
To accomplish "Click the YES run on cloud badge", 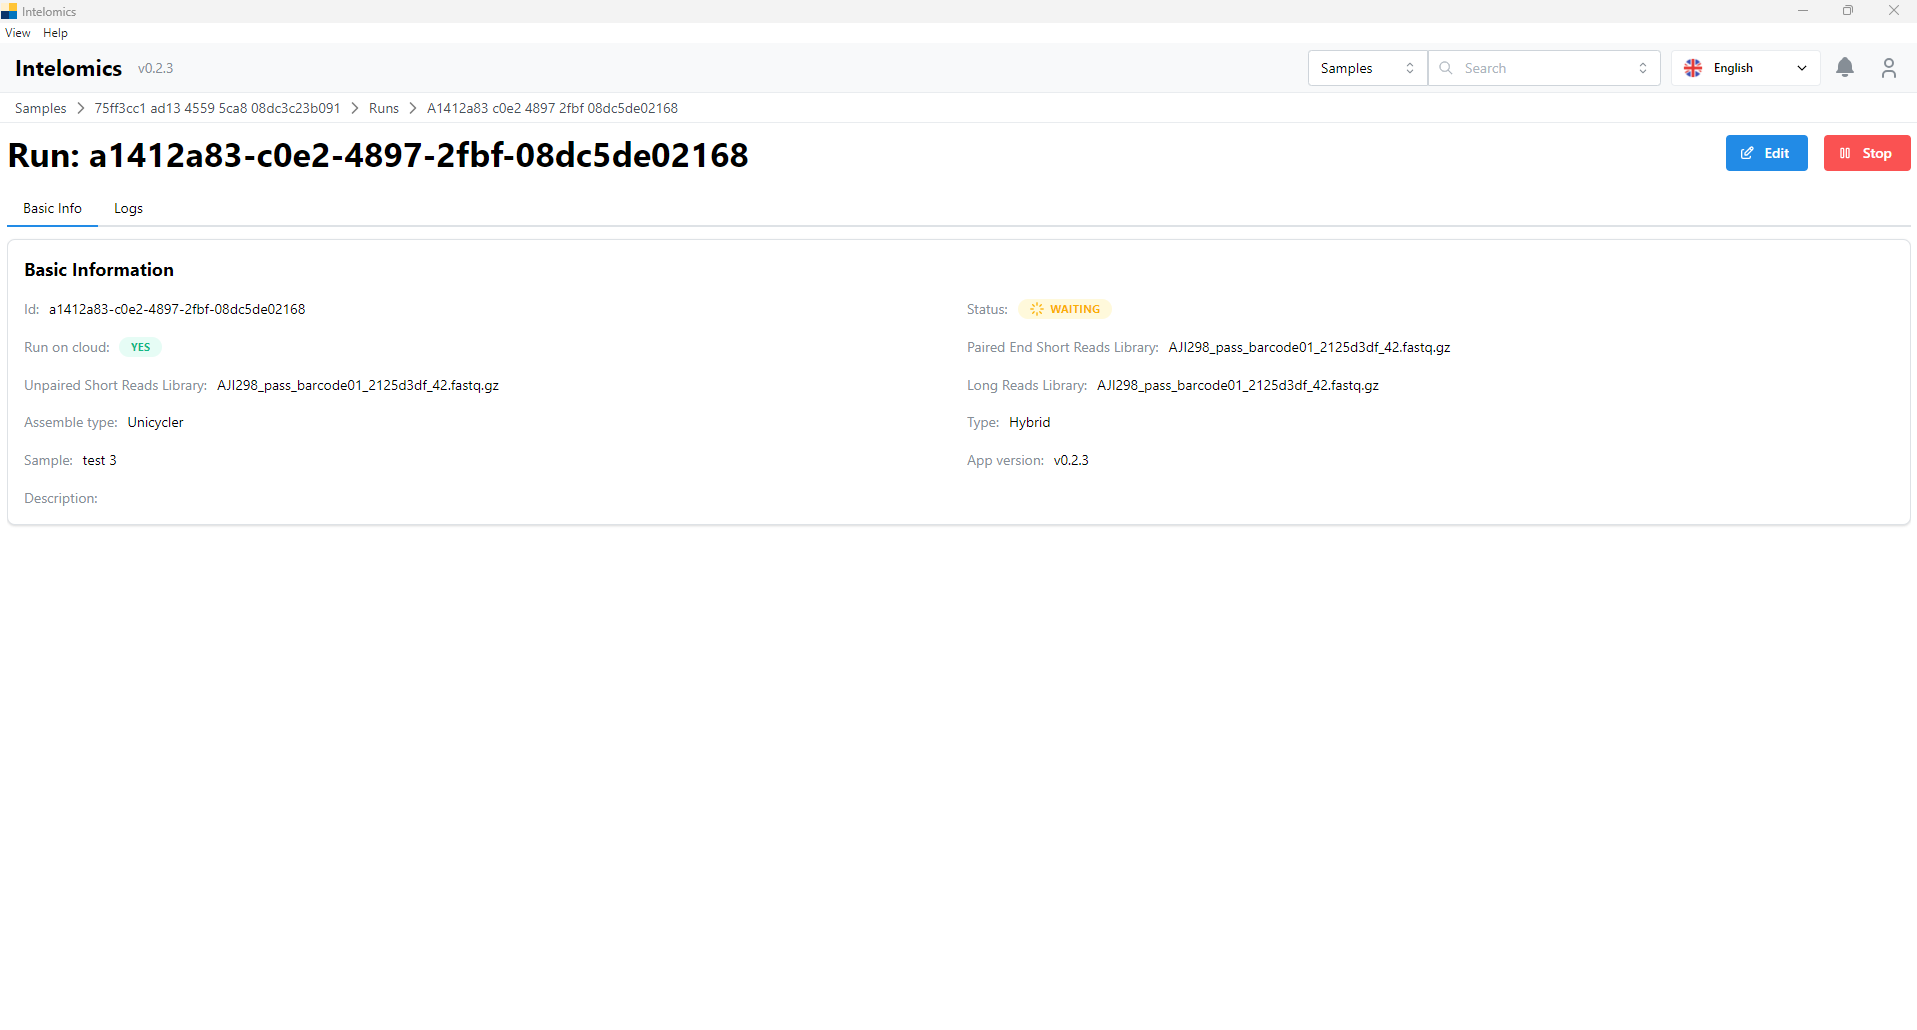I will click(x=140, y=348).
